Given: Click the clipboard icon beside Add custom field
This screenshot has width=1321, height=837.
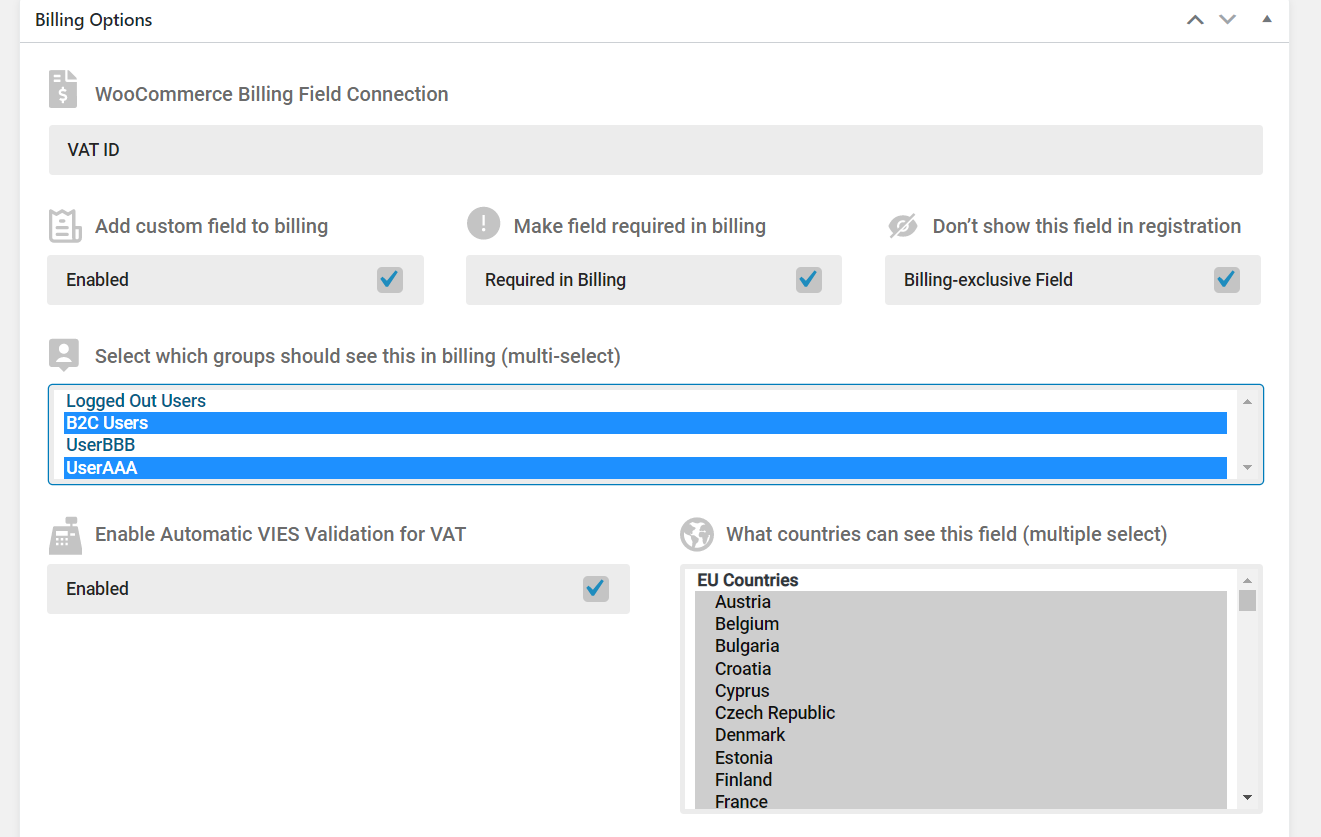Looking at the screenshot, I should (65, 225).
